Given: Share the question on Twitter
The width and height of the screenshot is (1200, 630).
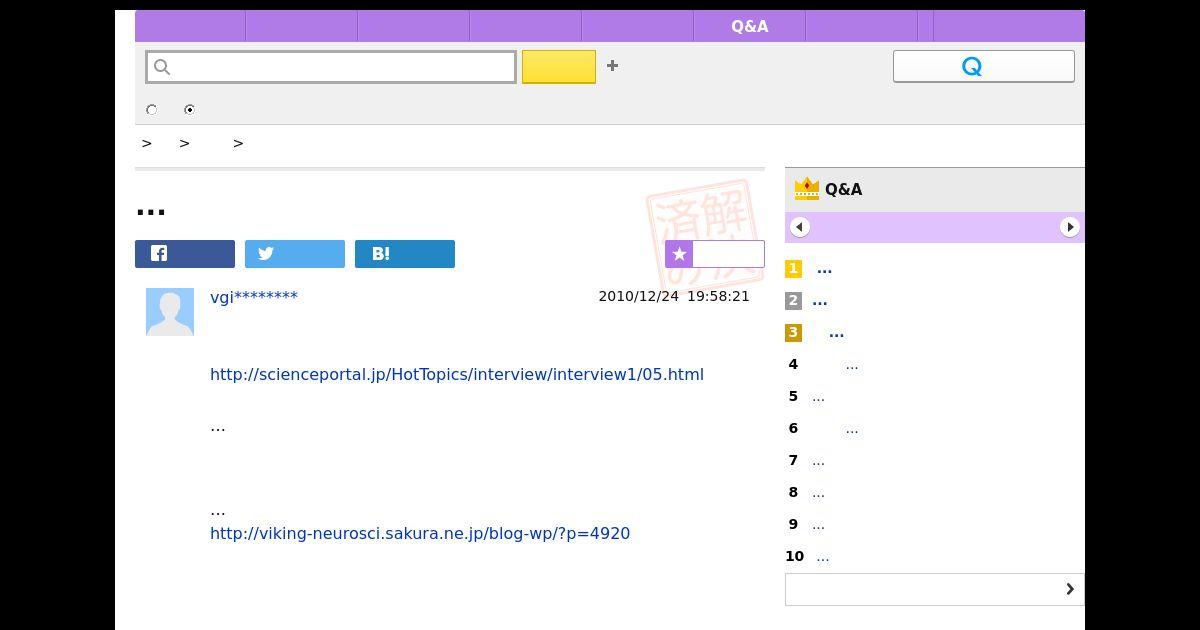Looking at the screenshot, I should pyautogui.click(x=295, y=254).
